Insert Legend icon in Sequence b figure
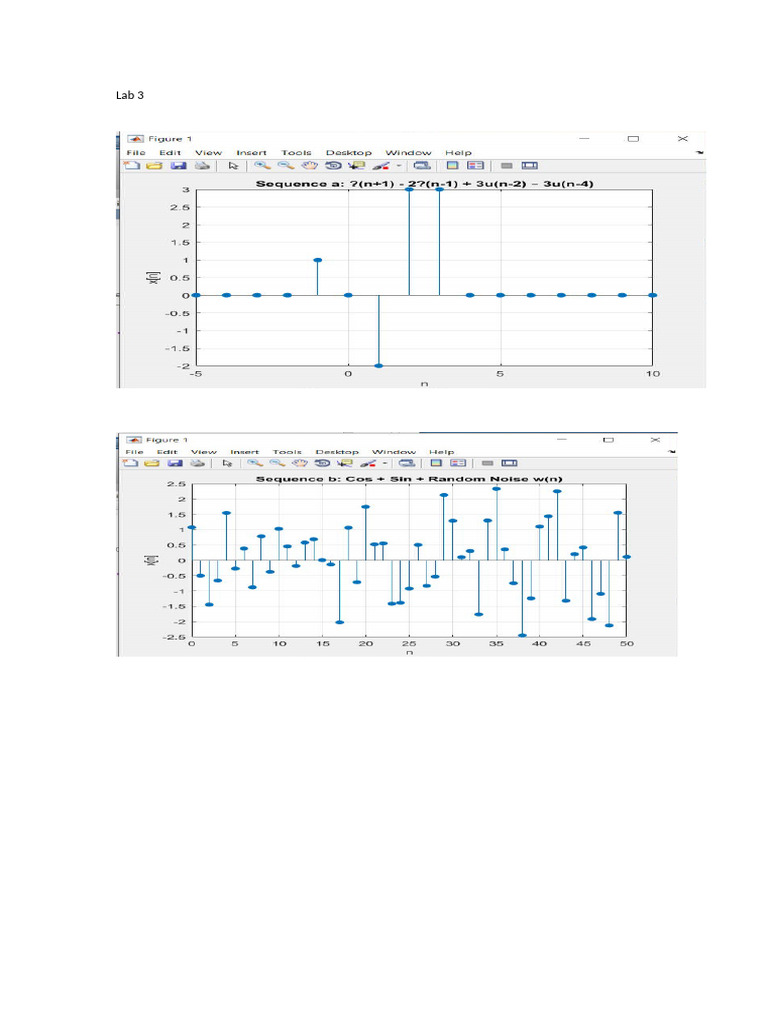The image size is (768, 1024). (x=458, y=463)
